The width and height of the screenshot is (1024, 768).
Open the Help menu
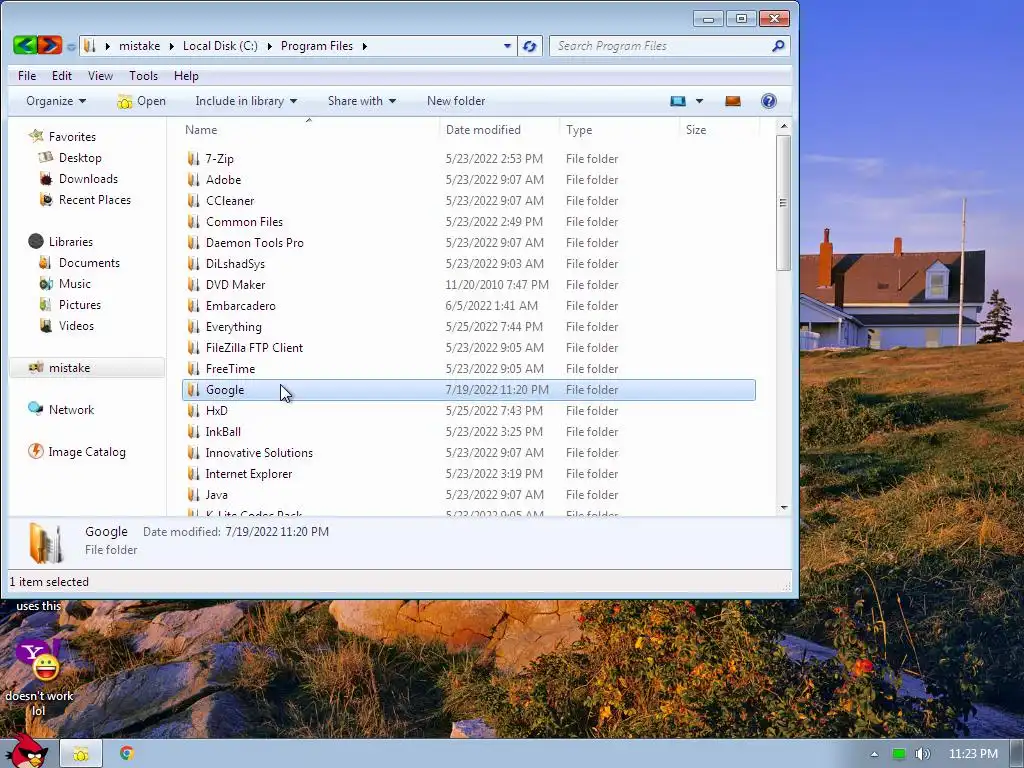point(186,76)
